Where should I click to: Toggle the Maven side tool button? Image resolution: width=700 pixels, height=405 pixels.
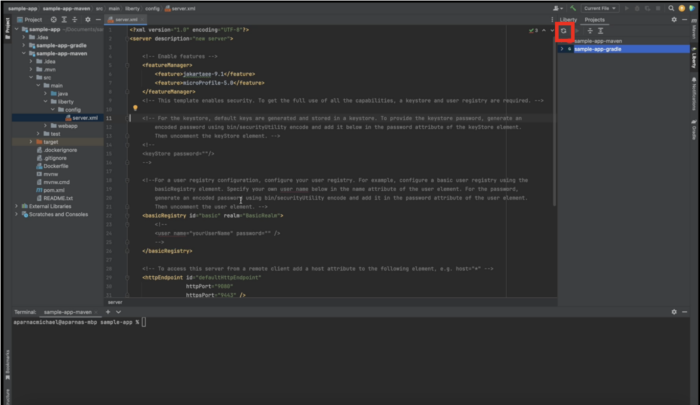(694, 29)
